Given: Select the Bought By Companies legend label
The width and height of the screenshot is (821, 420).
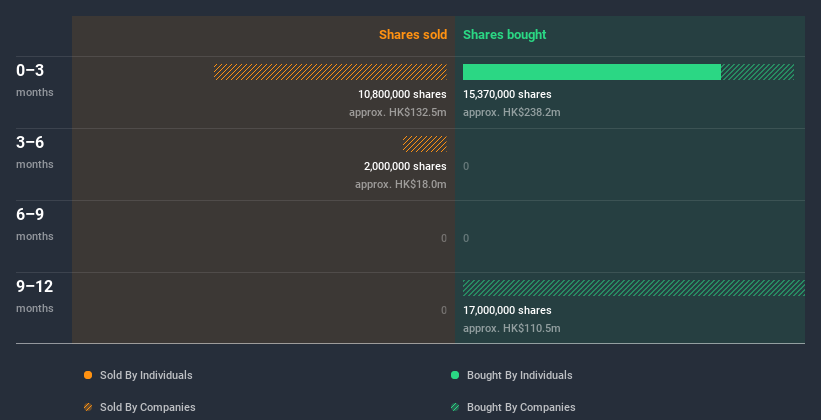Looking at the screenshot, I should (x=521, y=407).
